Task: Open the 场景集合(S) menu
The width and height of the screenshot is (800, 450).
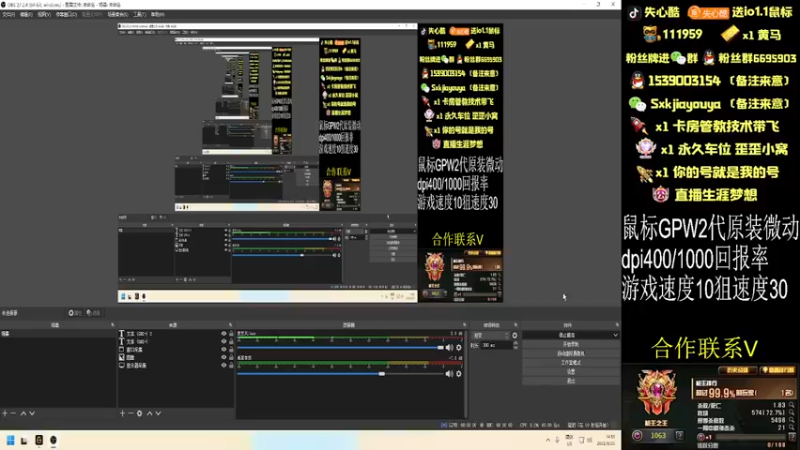Action: pos(118,14)
